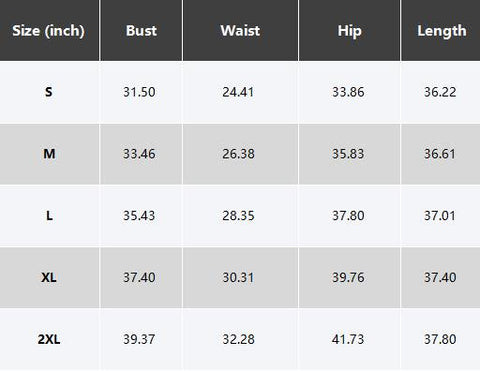Click the Length column header
The image size is (480, 371).
pyautogui.click(x=442, y=31)
